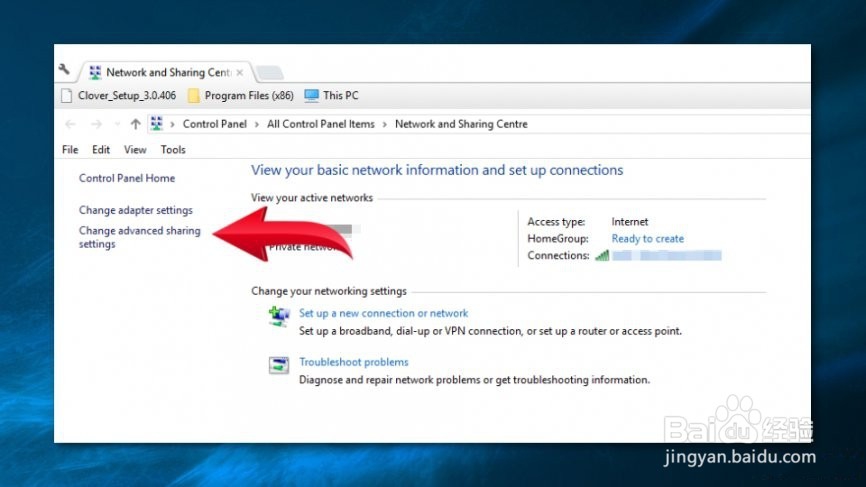
Task: Select Network and Sharing Centre in the breadcrumb
Action: click(461, 124)
